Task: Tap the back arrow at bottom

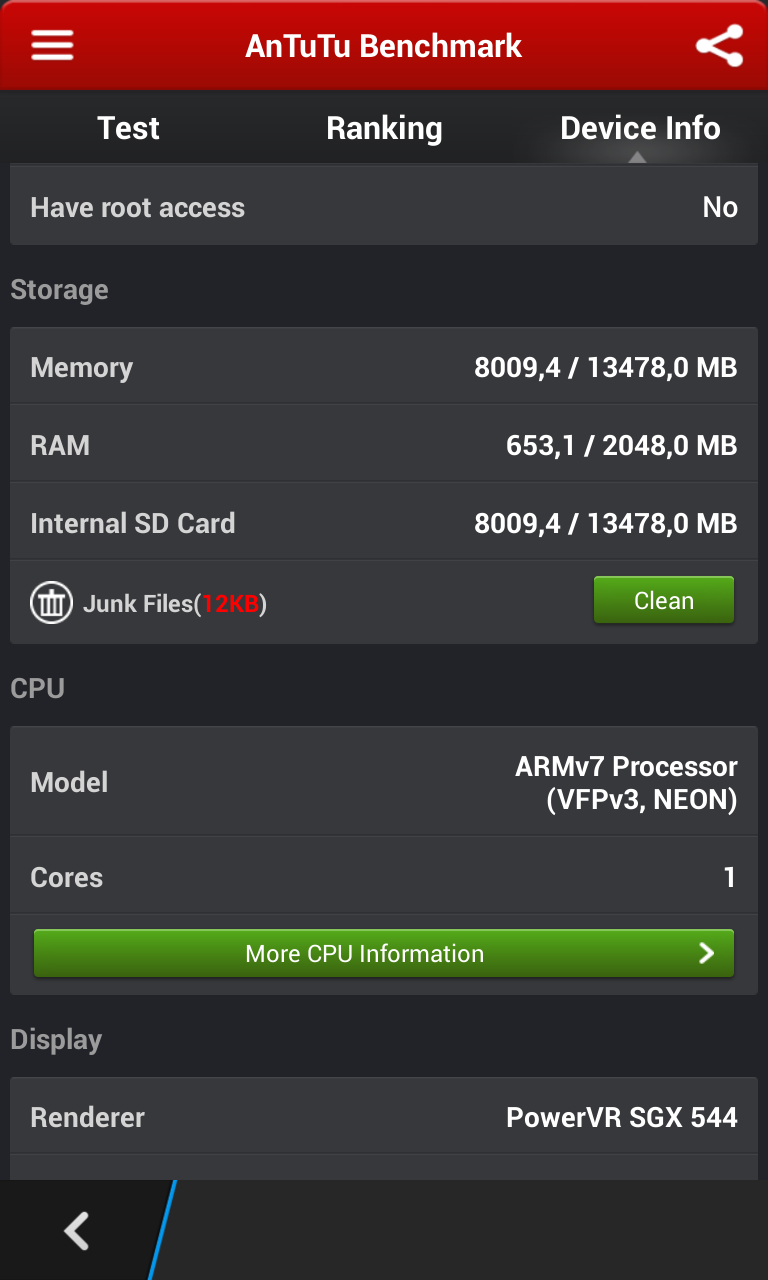Action: click(77, 1231)
